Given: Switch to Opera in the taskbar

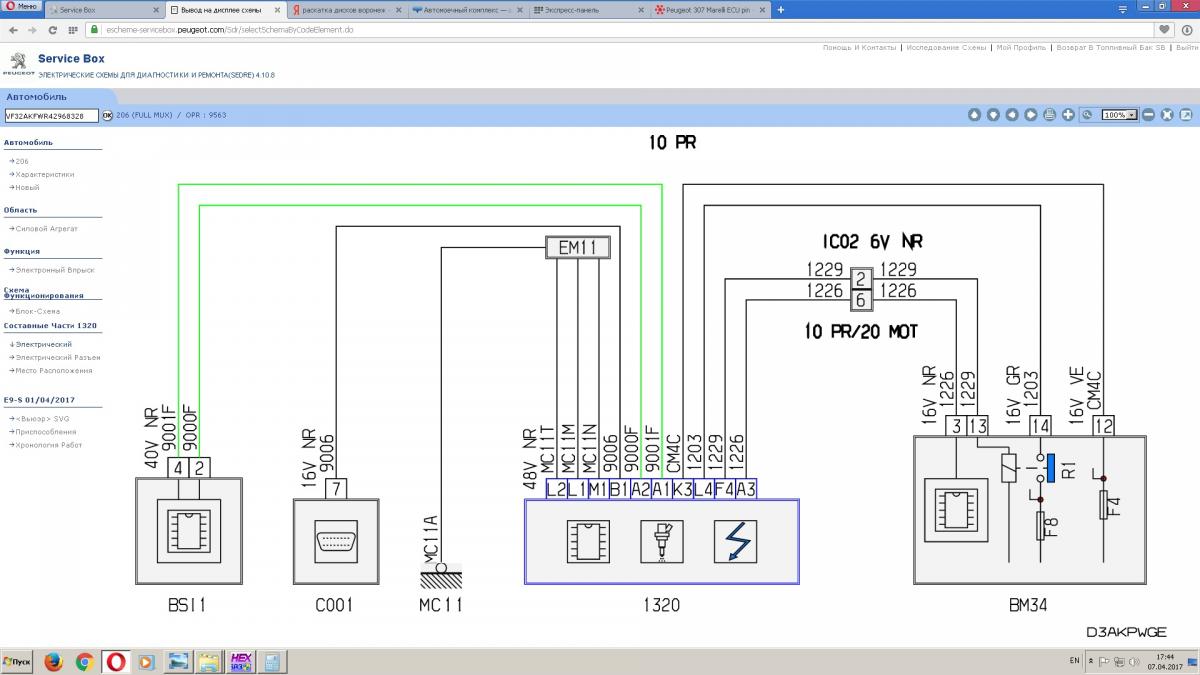Looking at the screenshot, I should 115,661.
